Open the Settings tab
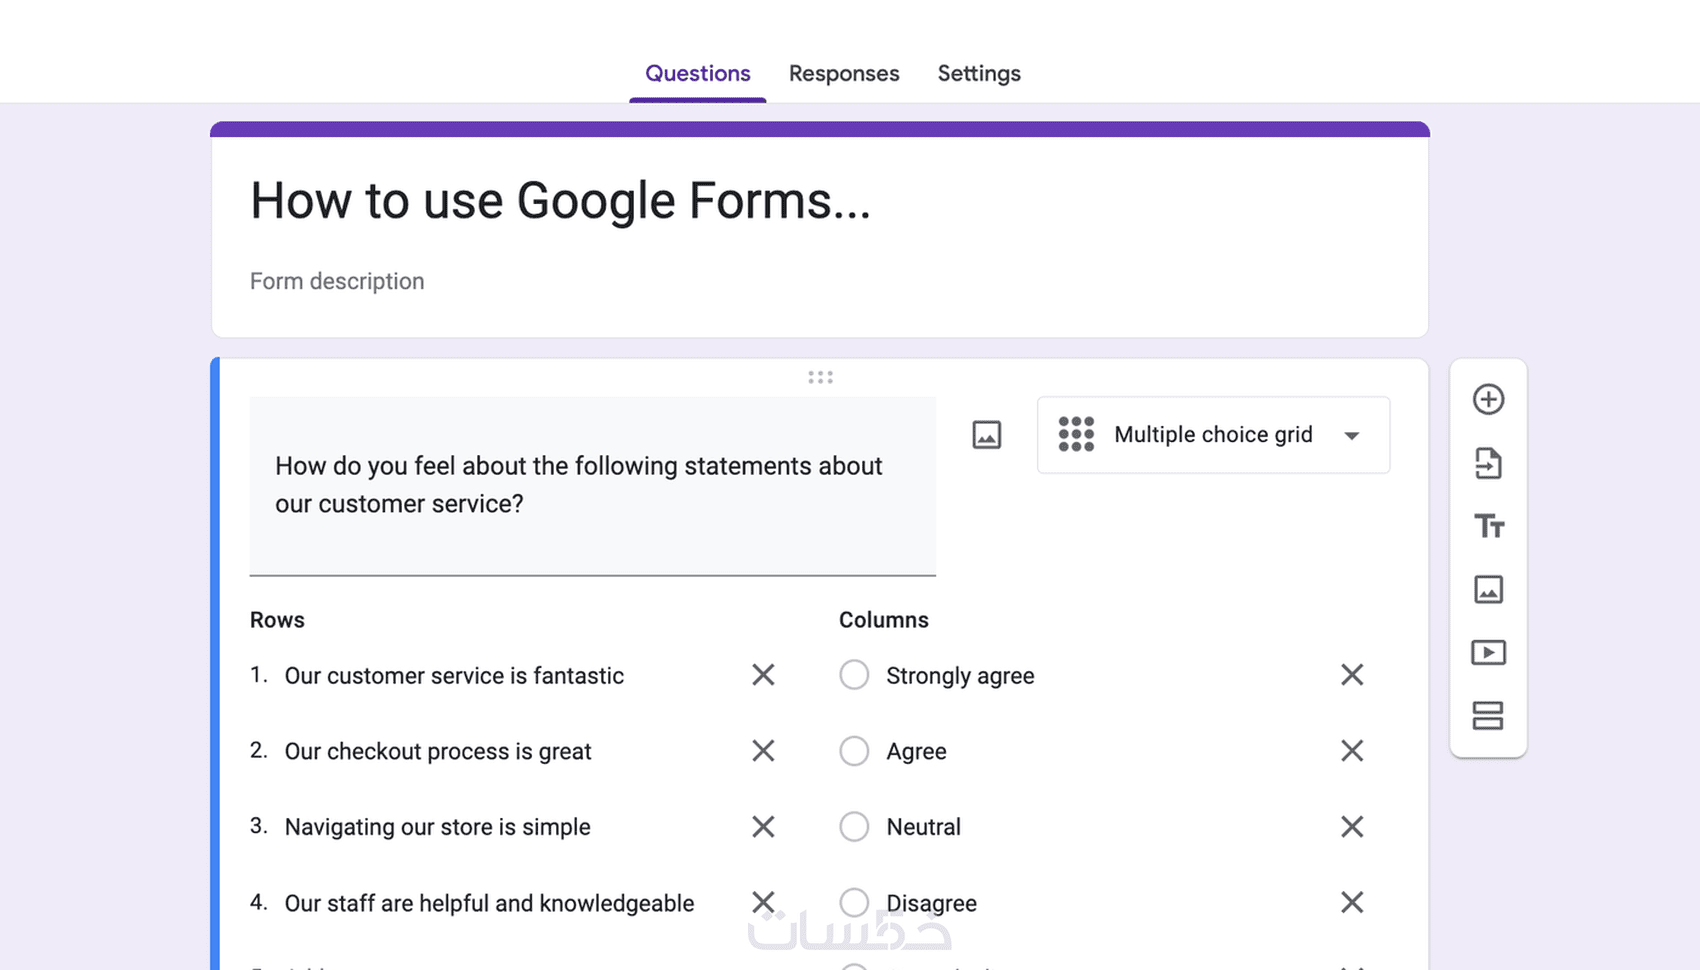1700x970 pixels. pos(978,73)
